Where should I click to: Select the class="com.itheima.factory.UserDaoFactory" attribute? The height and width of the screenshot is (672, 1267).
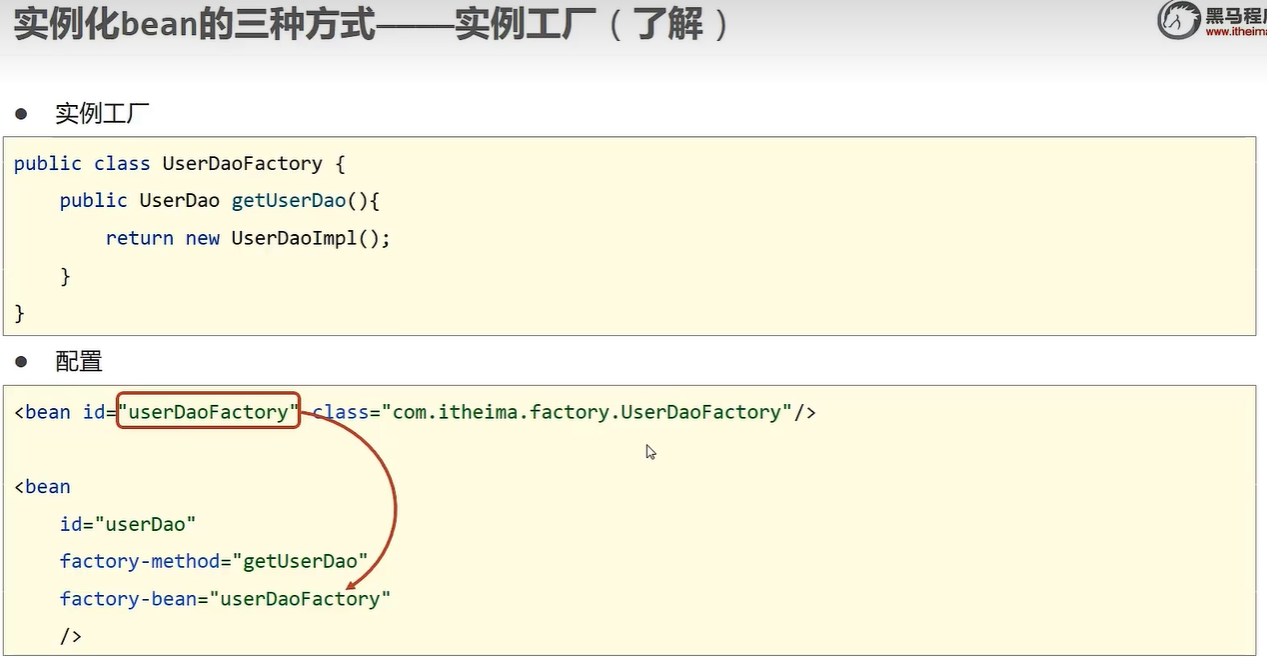click(553, 411)
